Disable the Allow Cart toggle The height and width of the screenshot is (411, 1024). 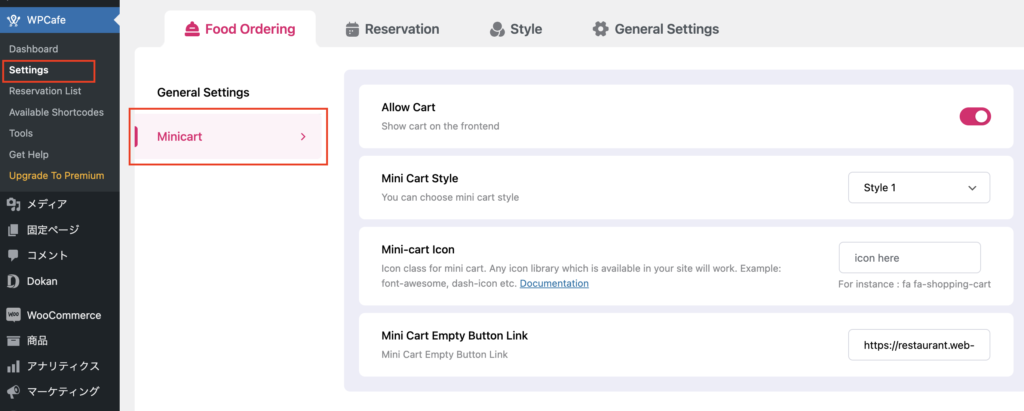point(974,116)
